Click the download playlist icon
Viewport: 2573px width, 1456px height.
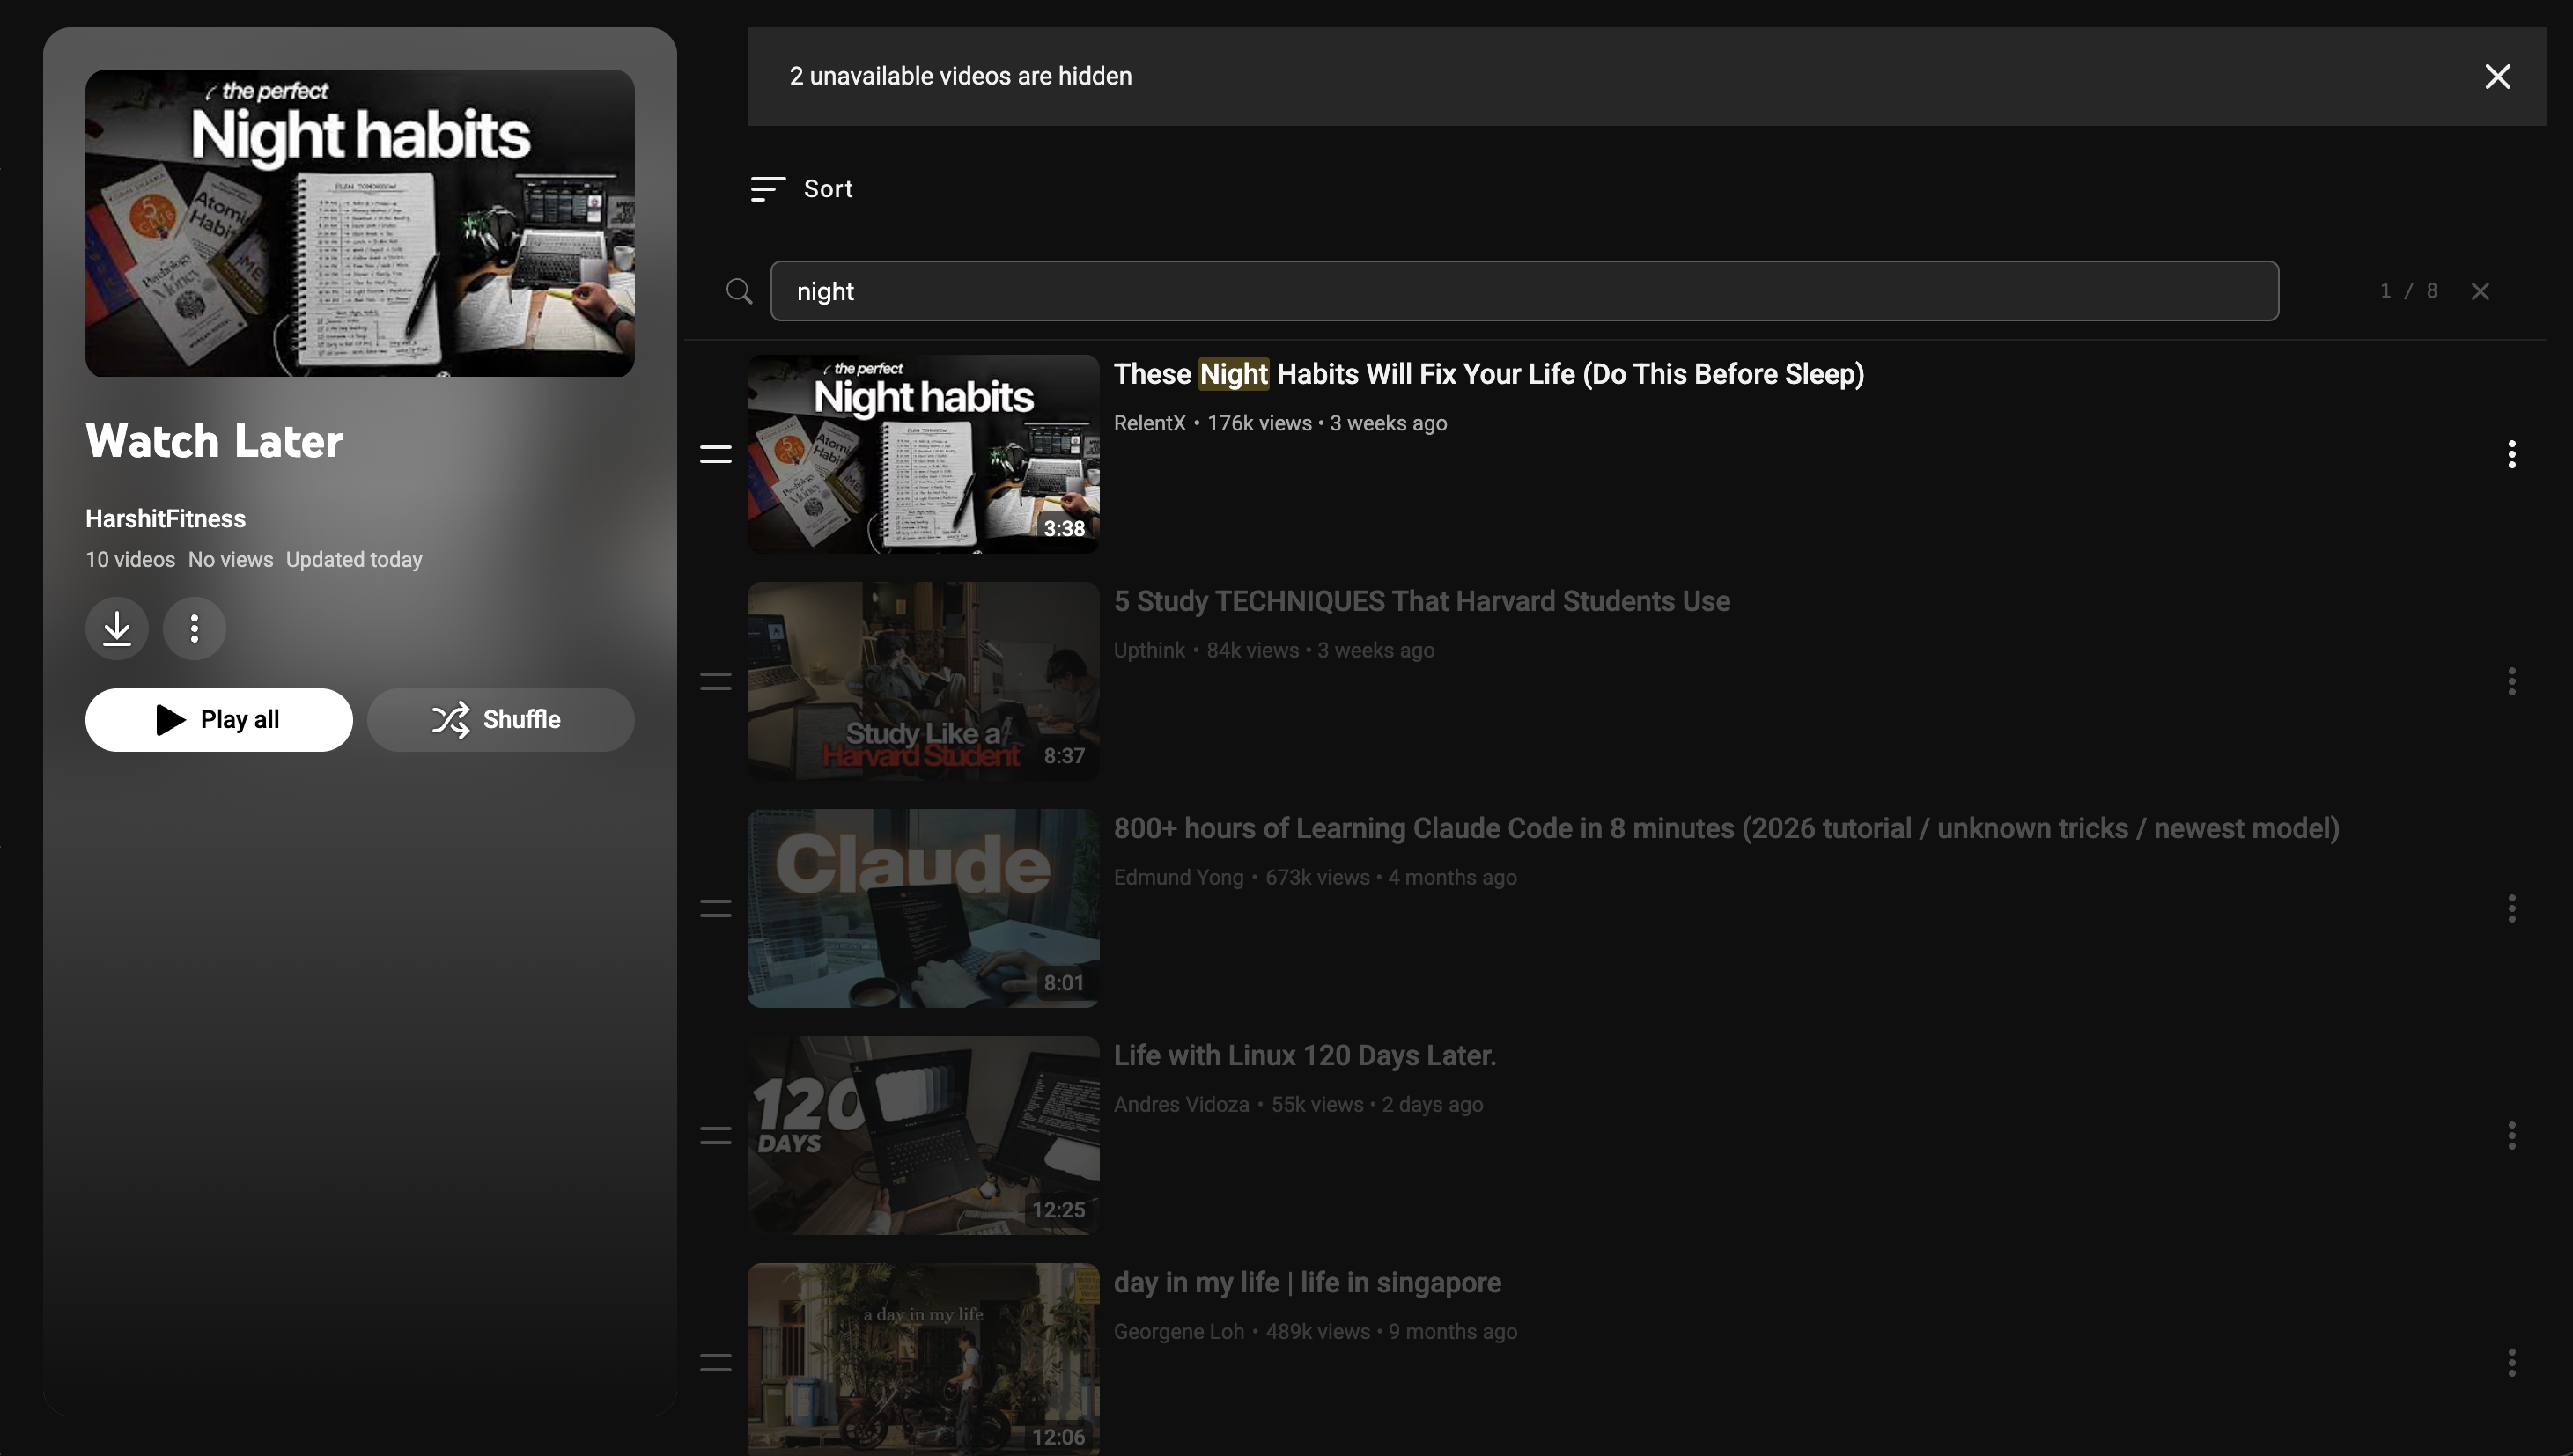[x=117, y=628]
